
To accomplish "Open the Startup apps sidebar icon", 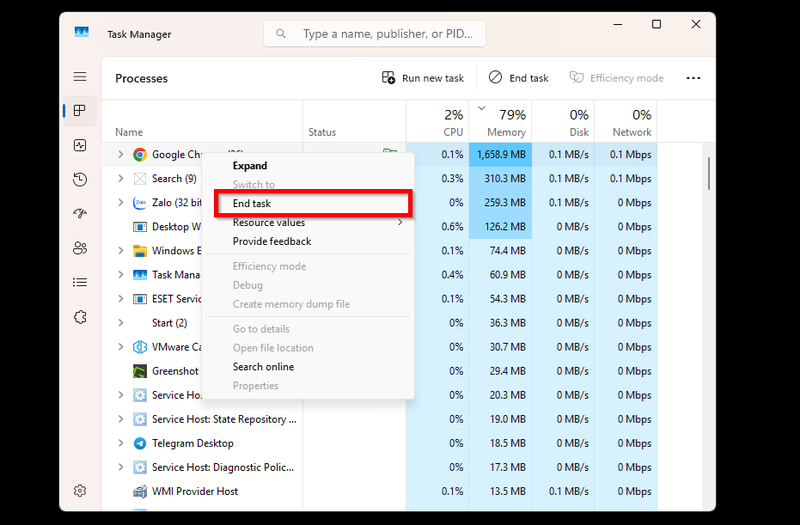I will [80, 213].
